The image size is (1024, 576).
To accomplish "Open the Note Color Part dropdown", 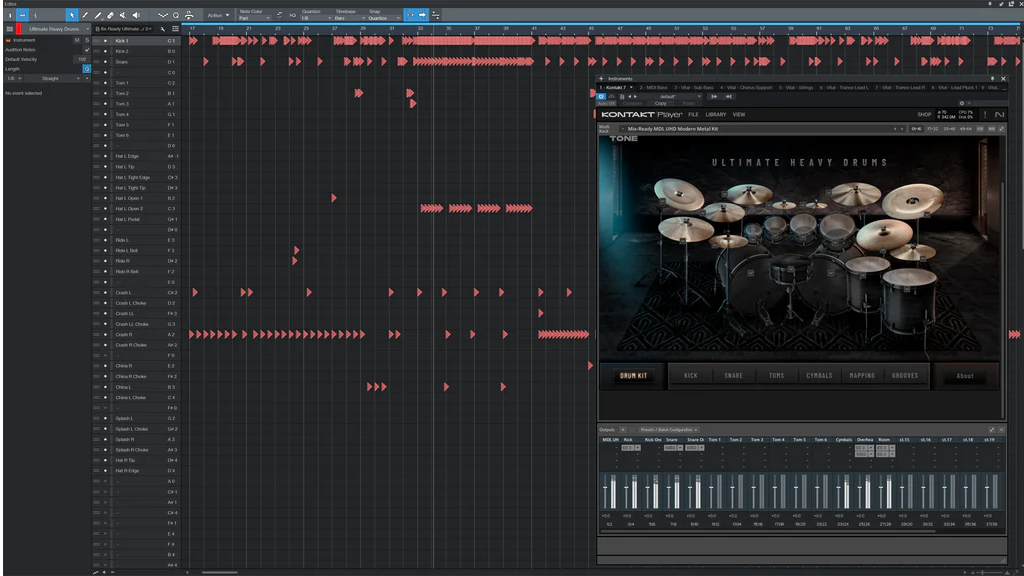I will tap(254, 18).
